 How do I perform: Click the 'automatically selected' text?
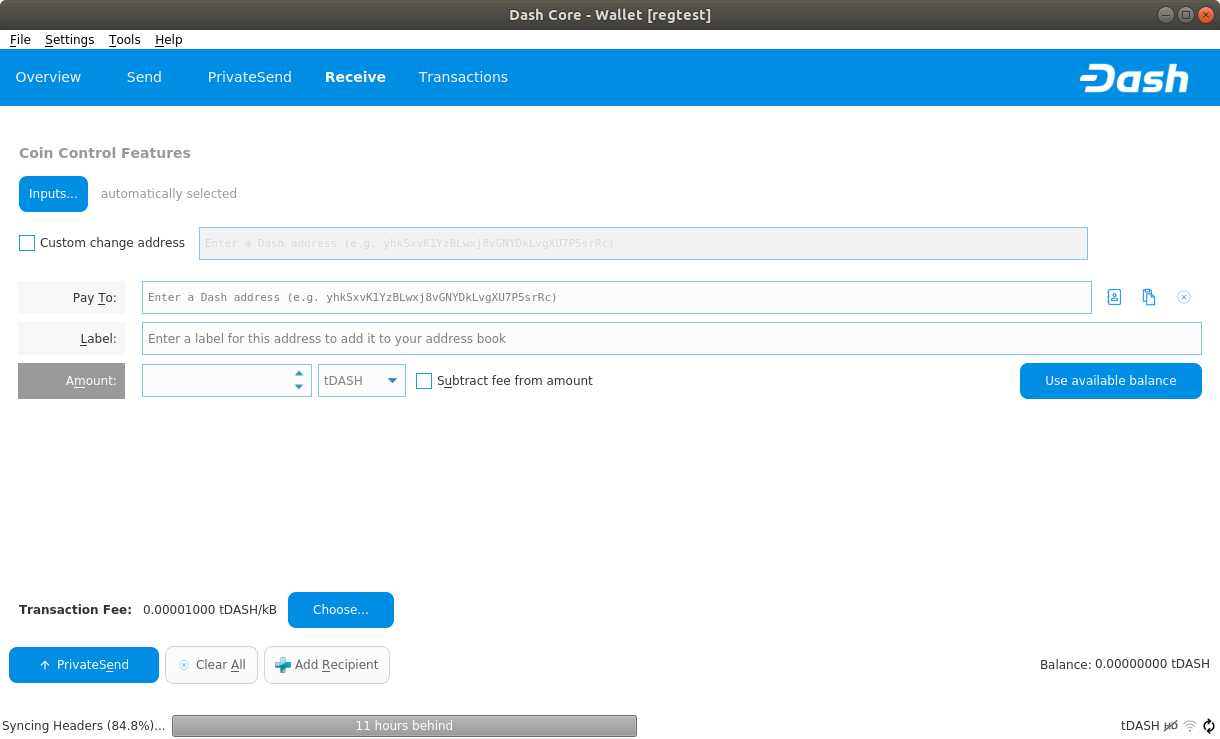pos(169,194)
